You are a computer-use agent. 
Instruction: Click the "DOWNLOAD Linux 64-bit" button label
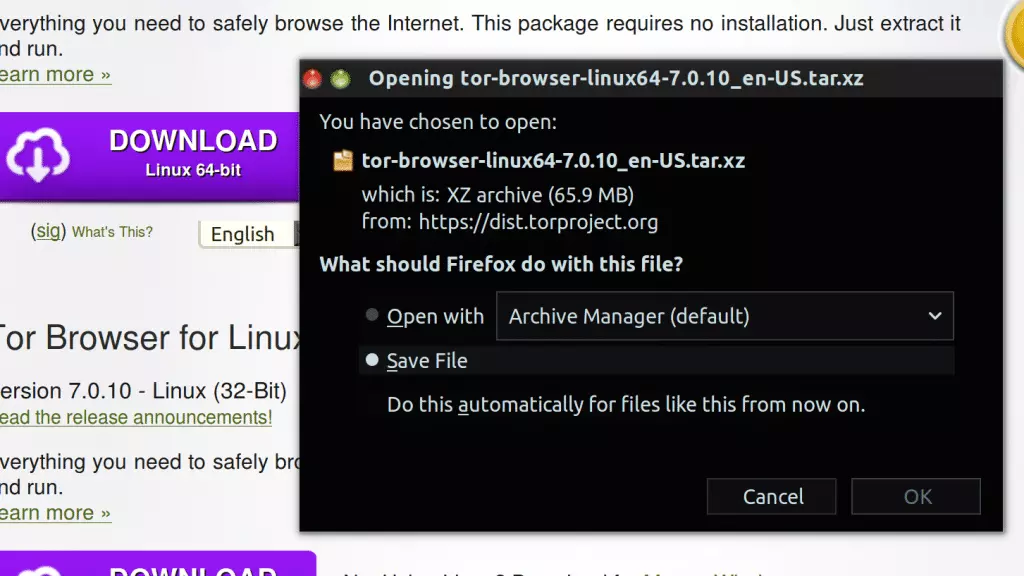[x=193, y=154]
